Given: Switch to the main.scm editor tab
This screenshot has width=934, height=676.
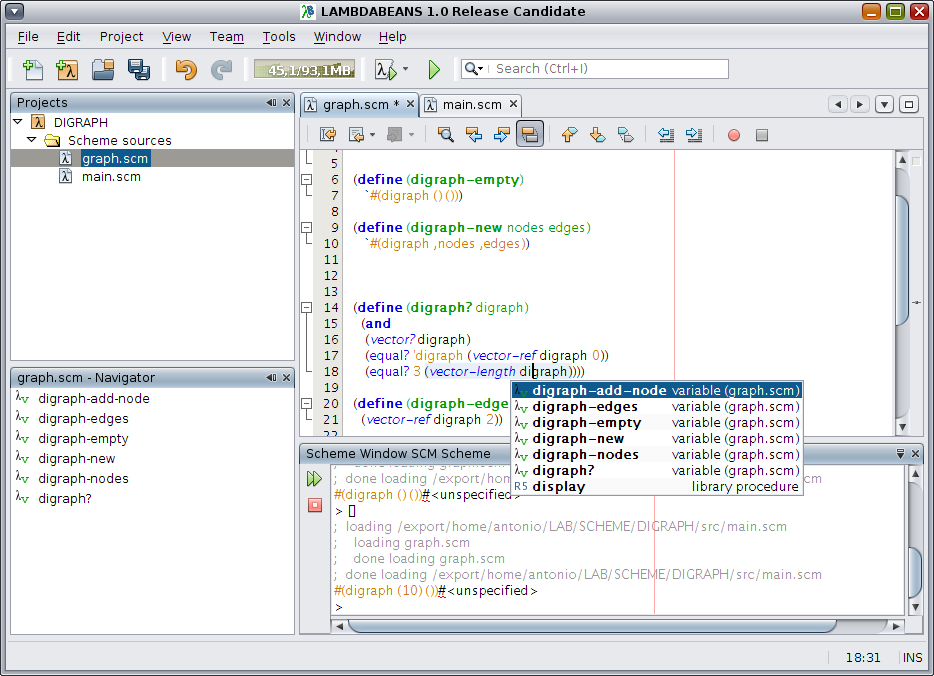Looking at the screenshot, I should pyautogui.click(x=472, y=105).
